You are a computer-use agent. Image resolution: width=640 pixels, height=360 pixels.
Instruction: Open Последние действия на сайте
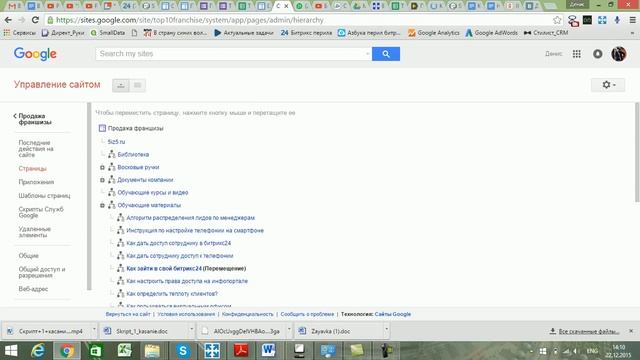click(x=36, y=149)
